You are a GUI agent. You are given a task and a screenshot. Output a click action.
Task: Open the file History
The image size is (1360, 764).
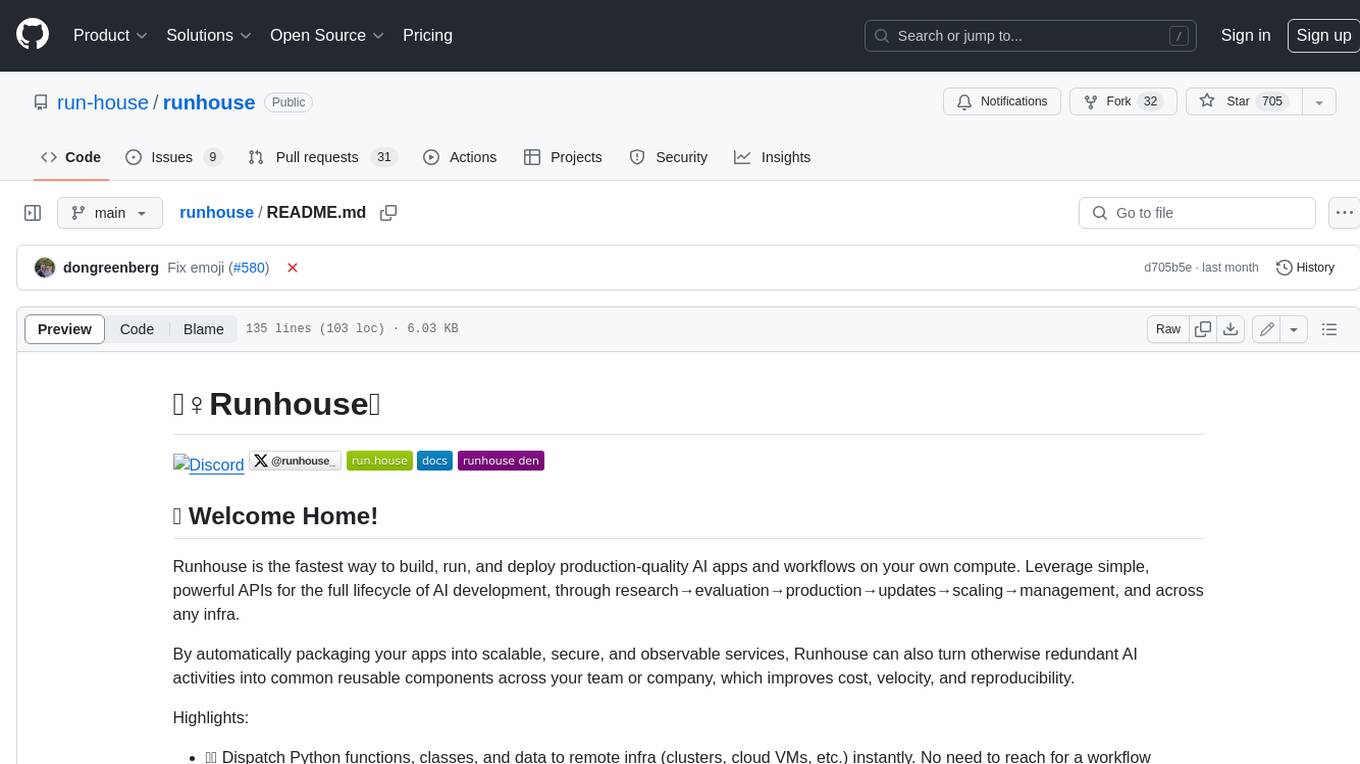point(1305,268)
